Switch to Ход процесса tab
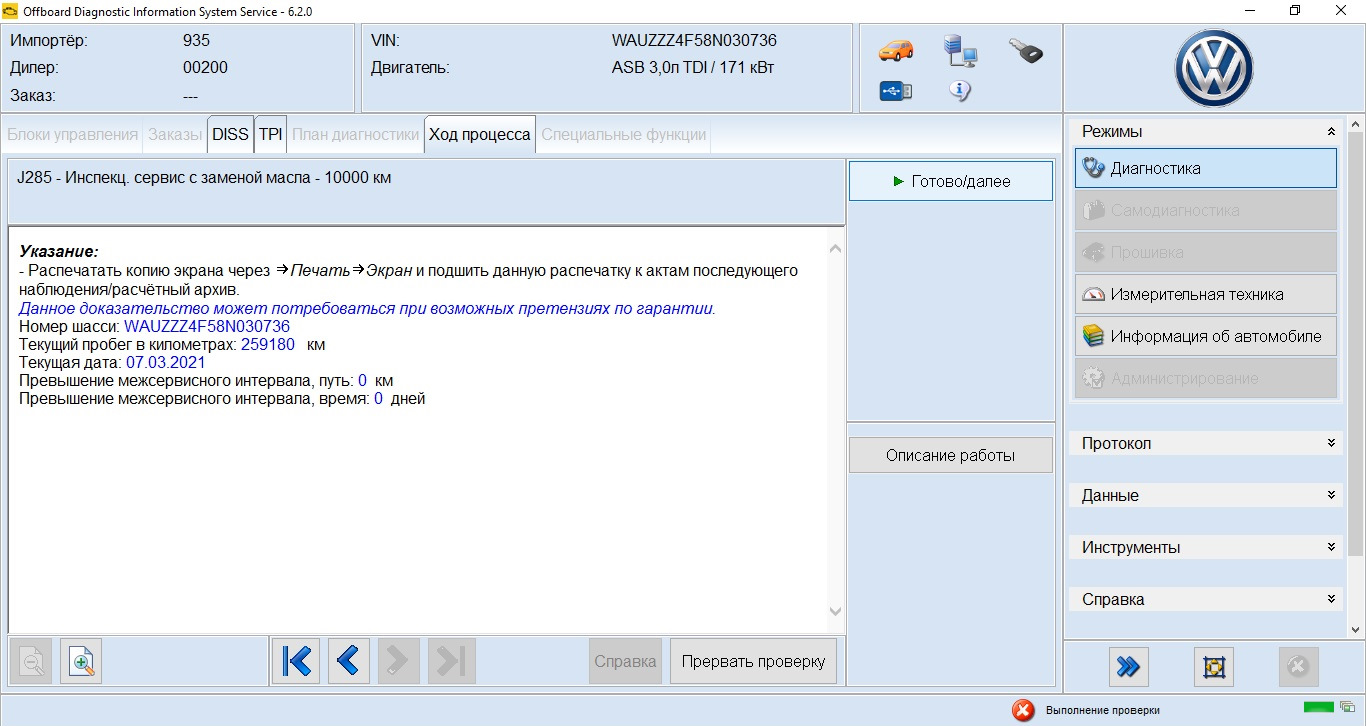Viewport: 1366px width, 726px height. pyautogui.click(x=480, y=134)
